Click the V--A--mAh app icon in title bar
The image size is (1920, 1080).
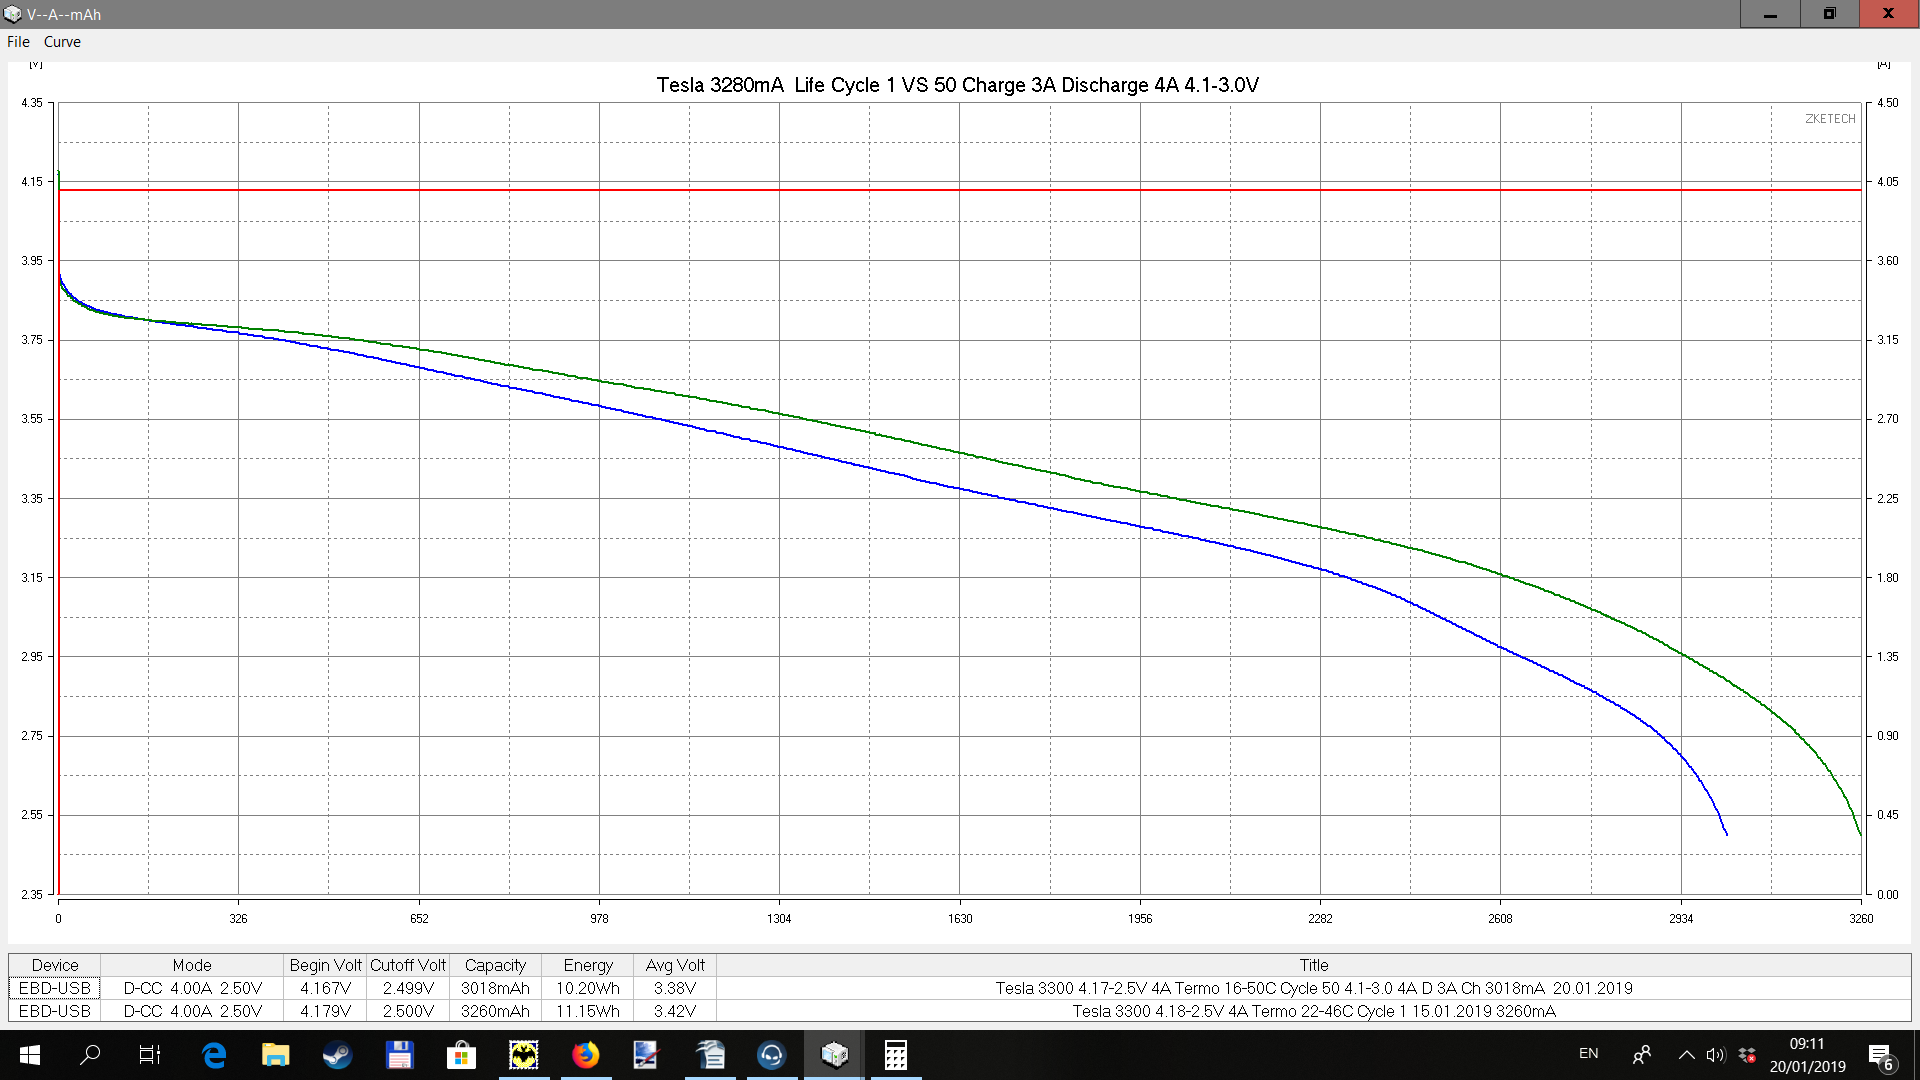click(x=13, y=14)
